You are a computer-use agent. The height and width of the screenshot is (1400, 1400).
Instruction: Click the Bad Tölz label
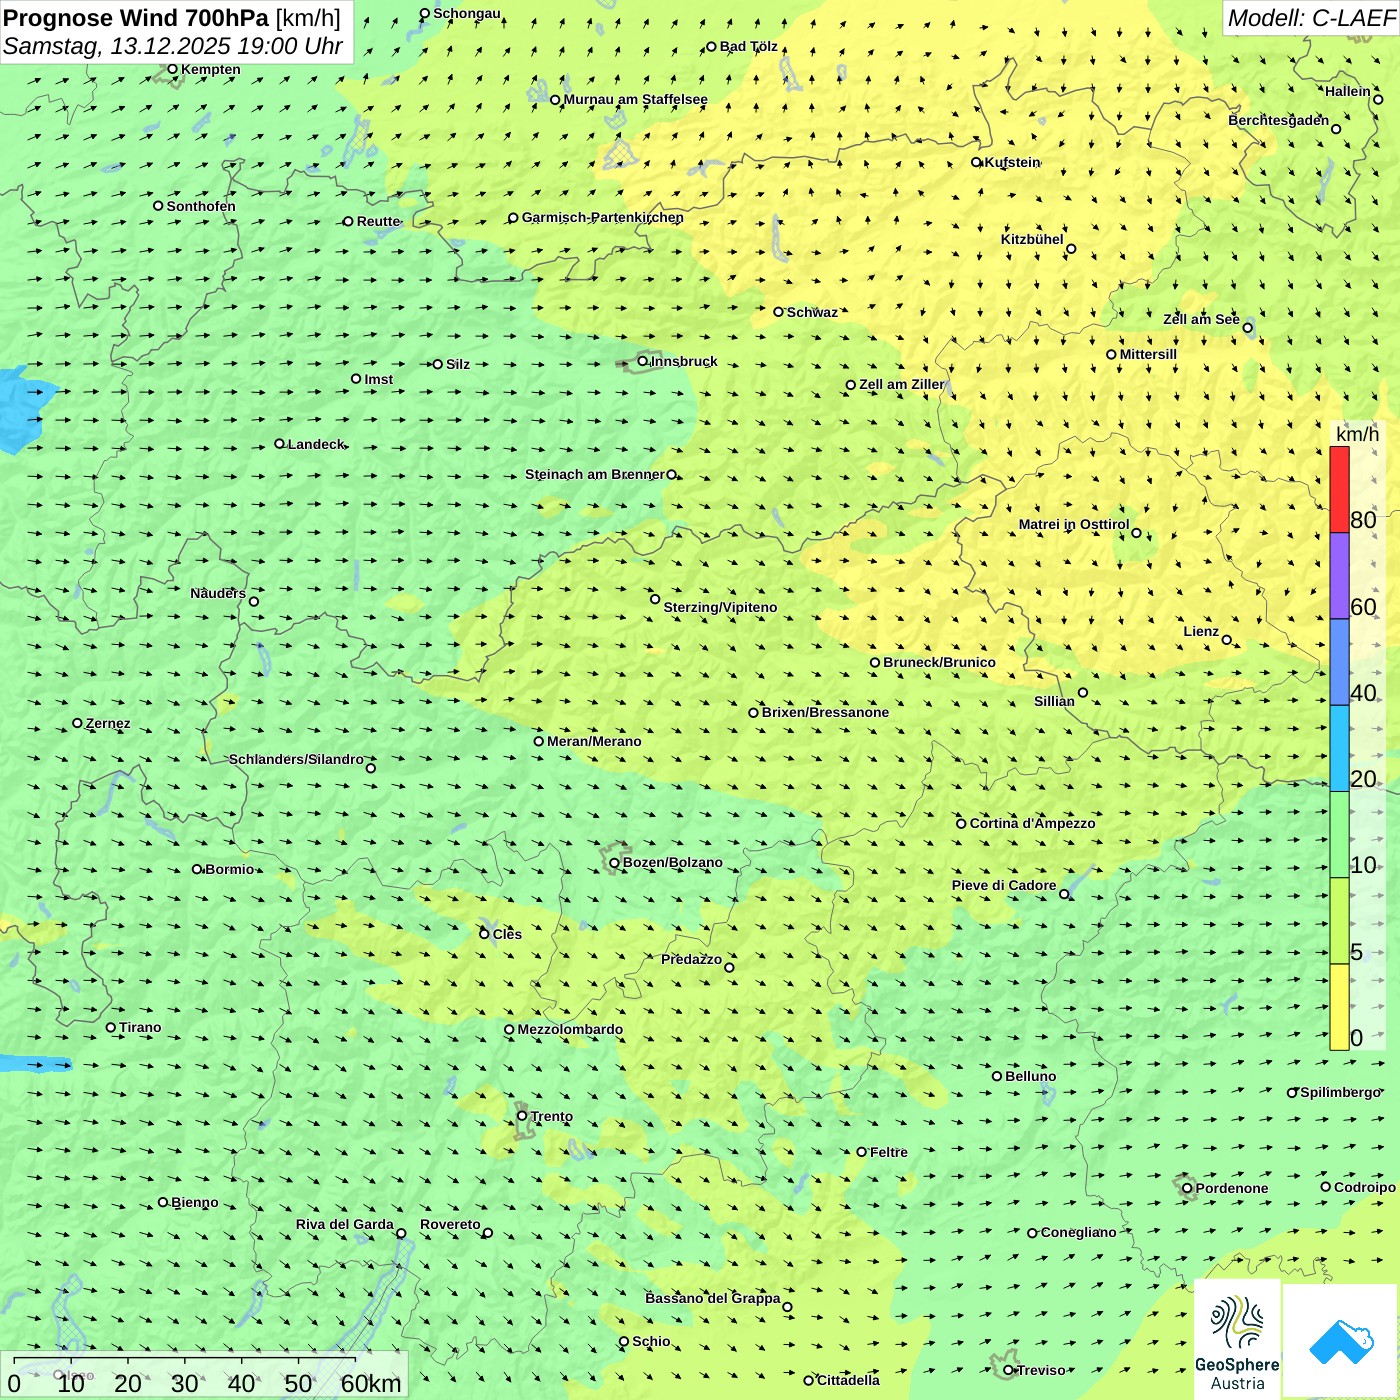tap(749, 46)
